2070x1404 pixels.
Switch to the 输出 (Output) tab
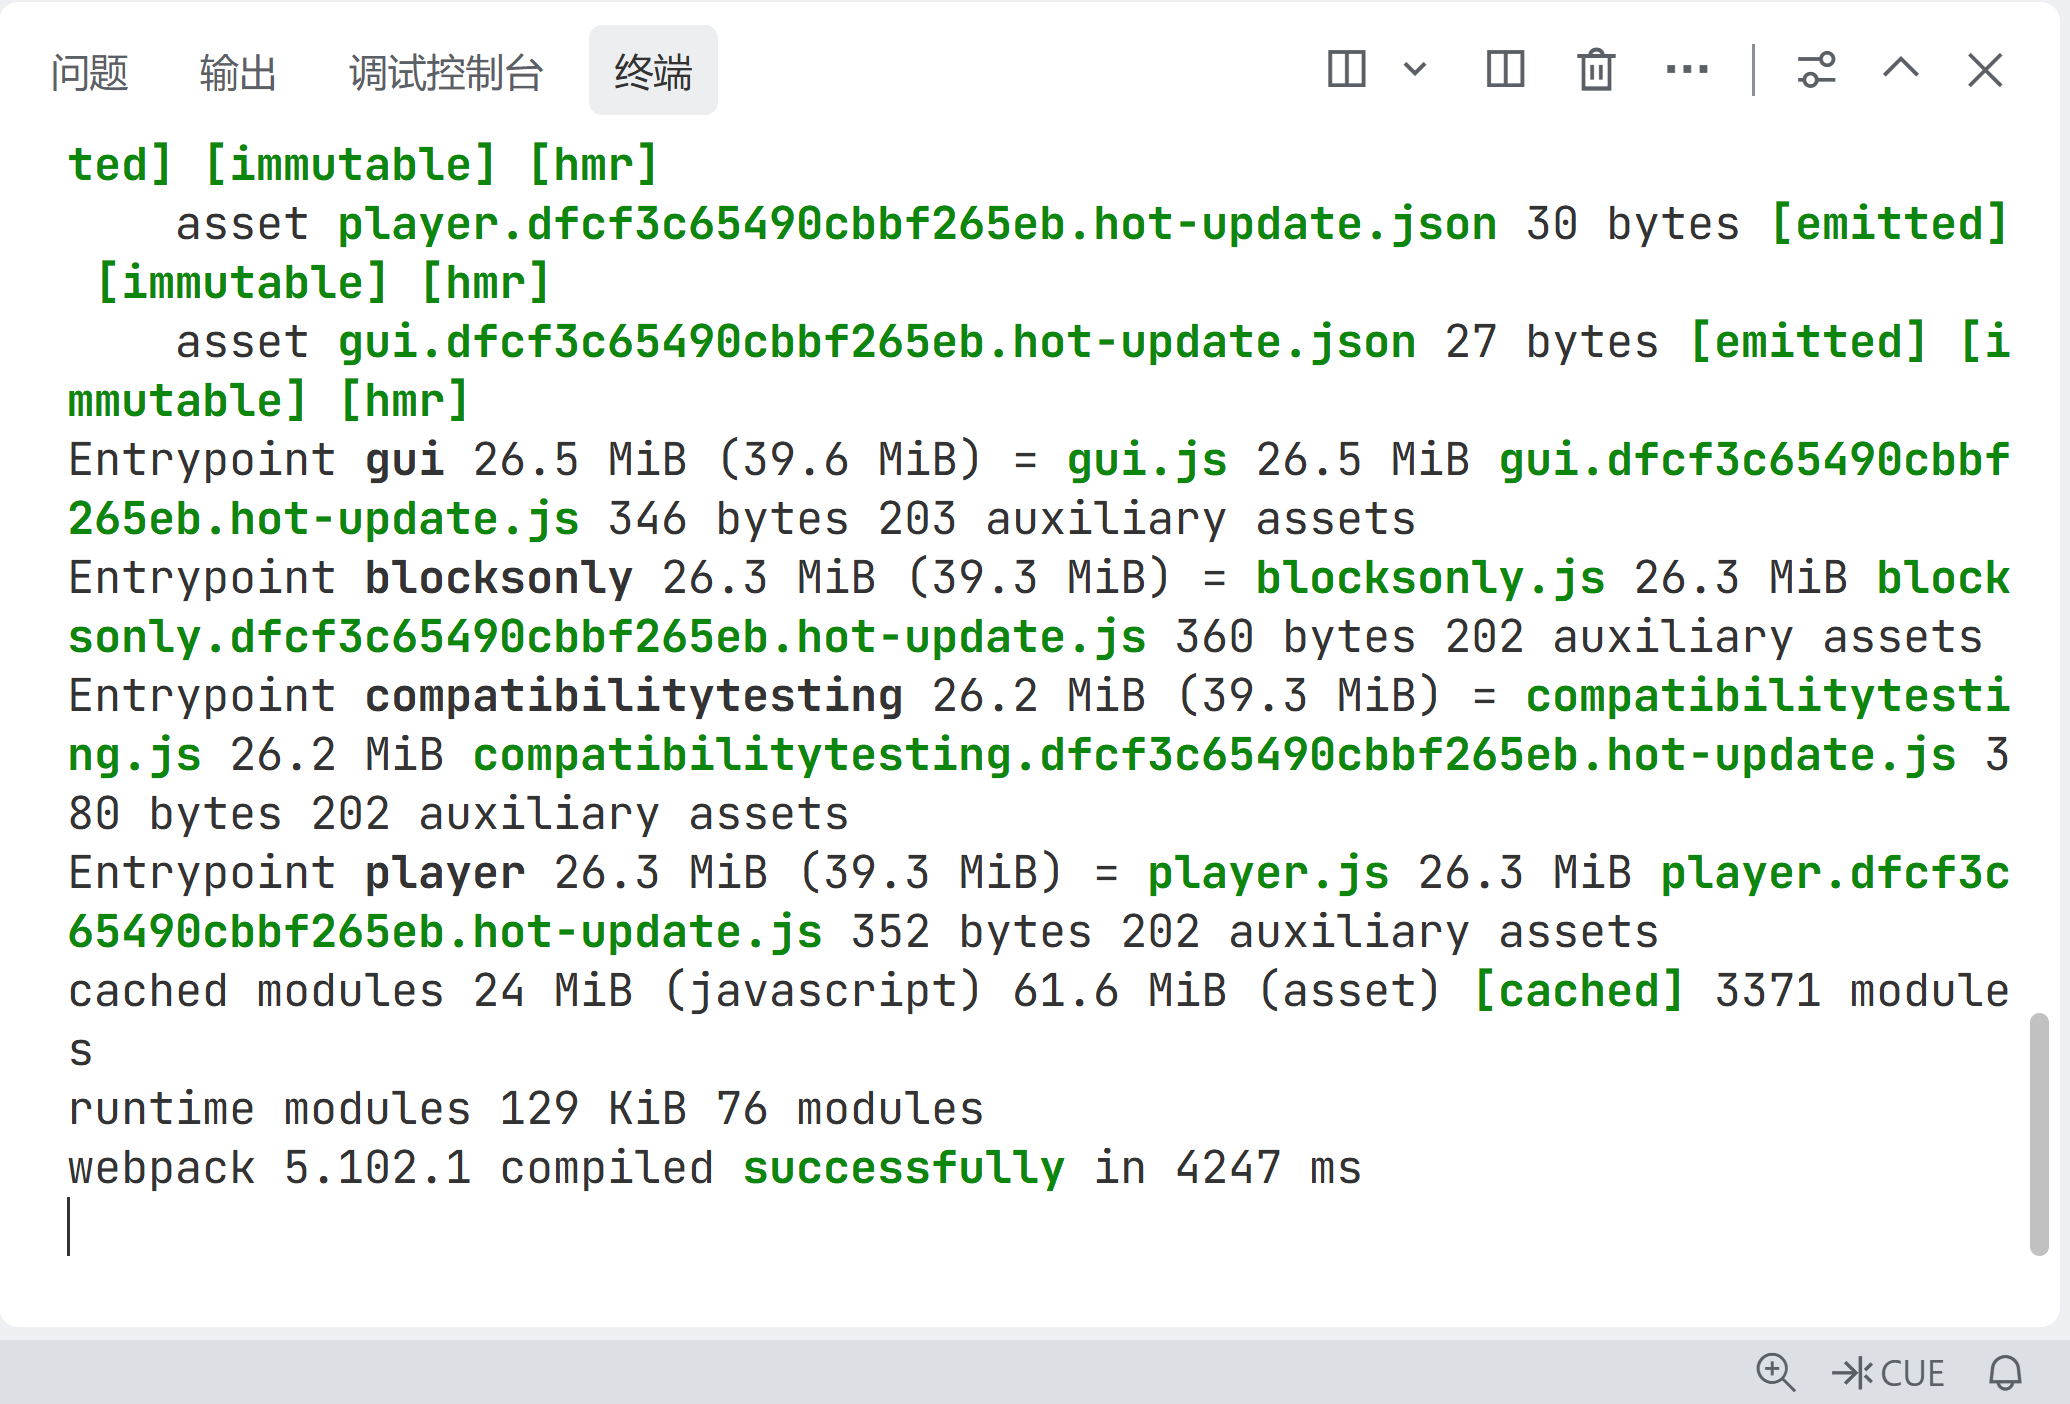pyautogui.click(x=237, y=72)
